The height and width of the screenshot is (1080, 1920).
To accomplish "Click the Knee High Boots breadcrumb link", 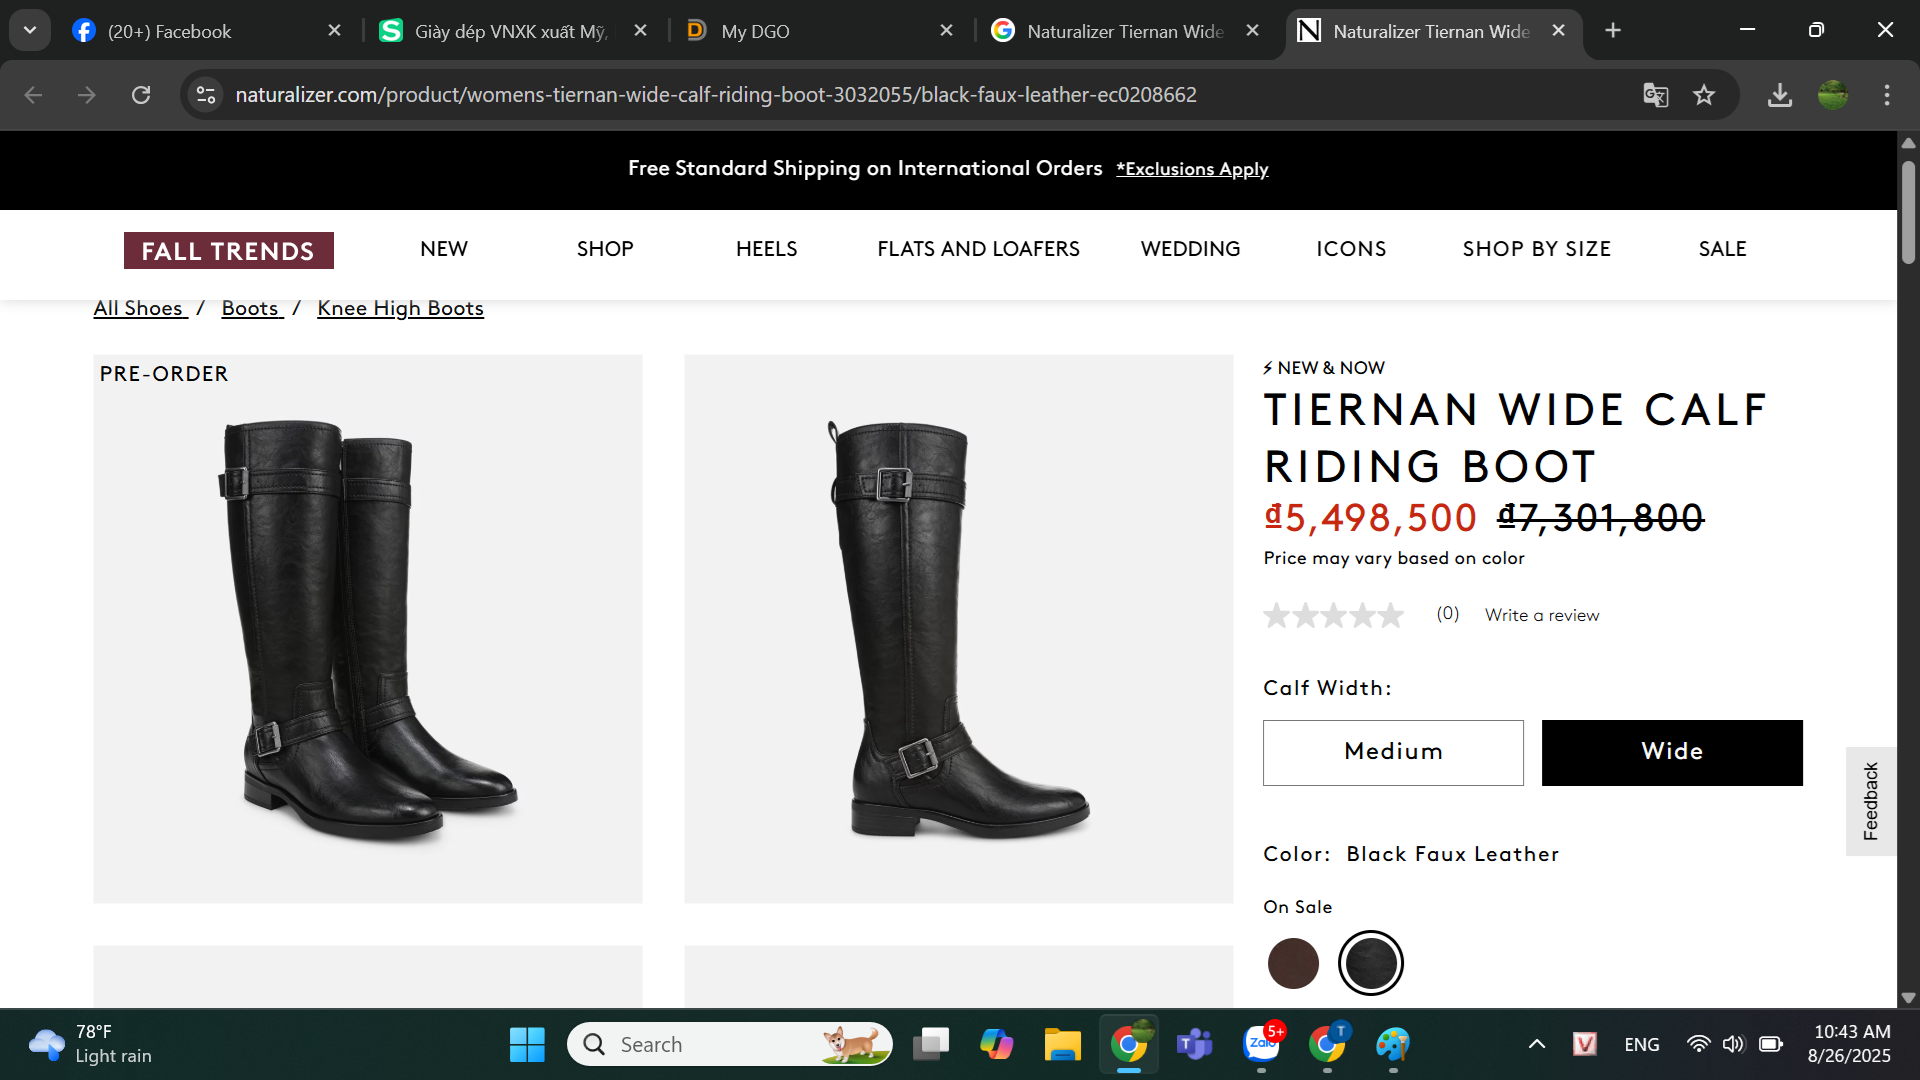I will (400, 308).
